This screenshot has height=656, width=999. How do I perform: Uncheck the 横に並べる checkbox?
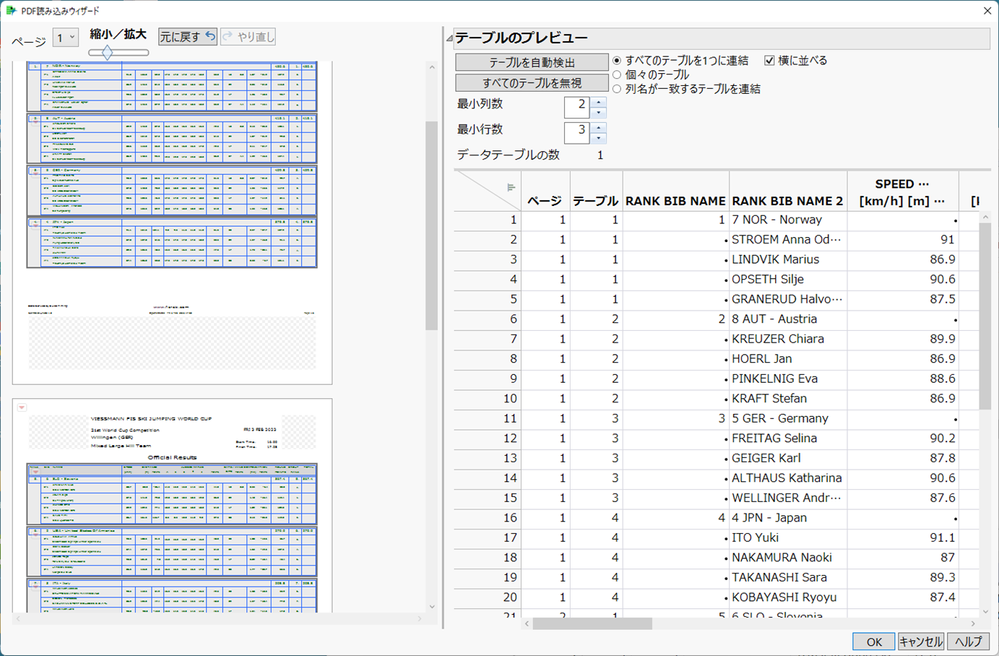point(767,58)
